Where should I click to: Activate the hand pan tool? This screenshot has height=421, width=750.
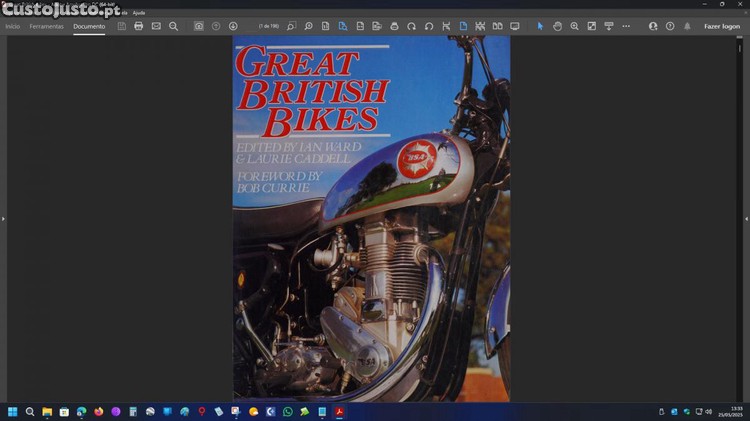[557, 26]
